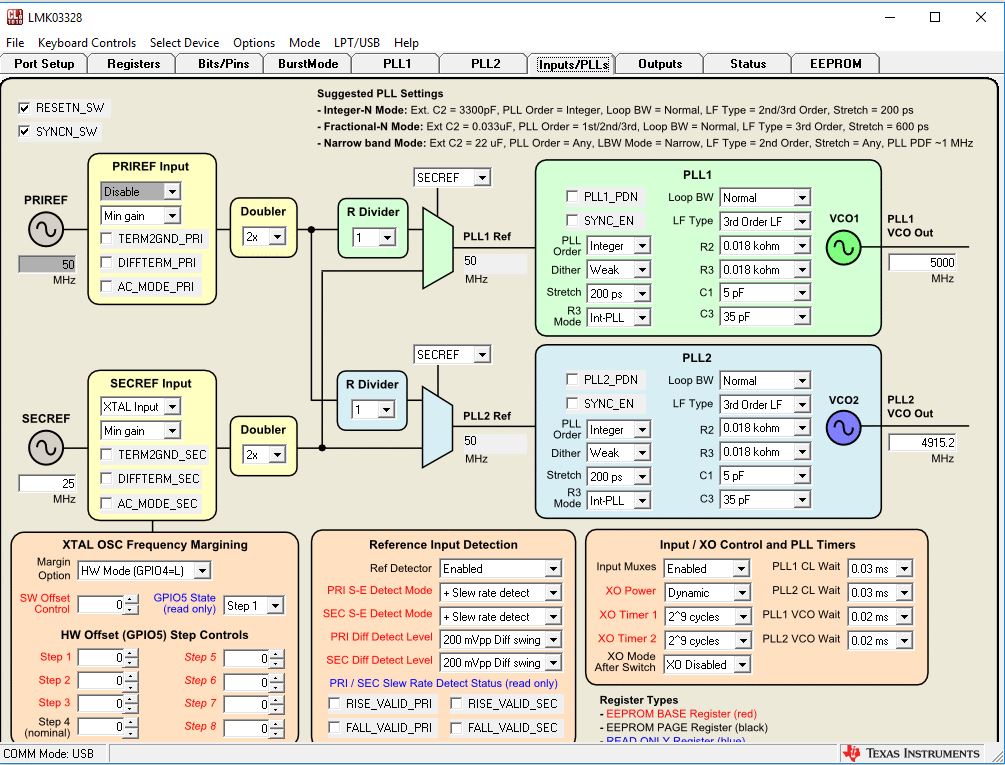Open the Margin Option HW Mode dropdown
1005x765 pixels.
tap(202, 570)
